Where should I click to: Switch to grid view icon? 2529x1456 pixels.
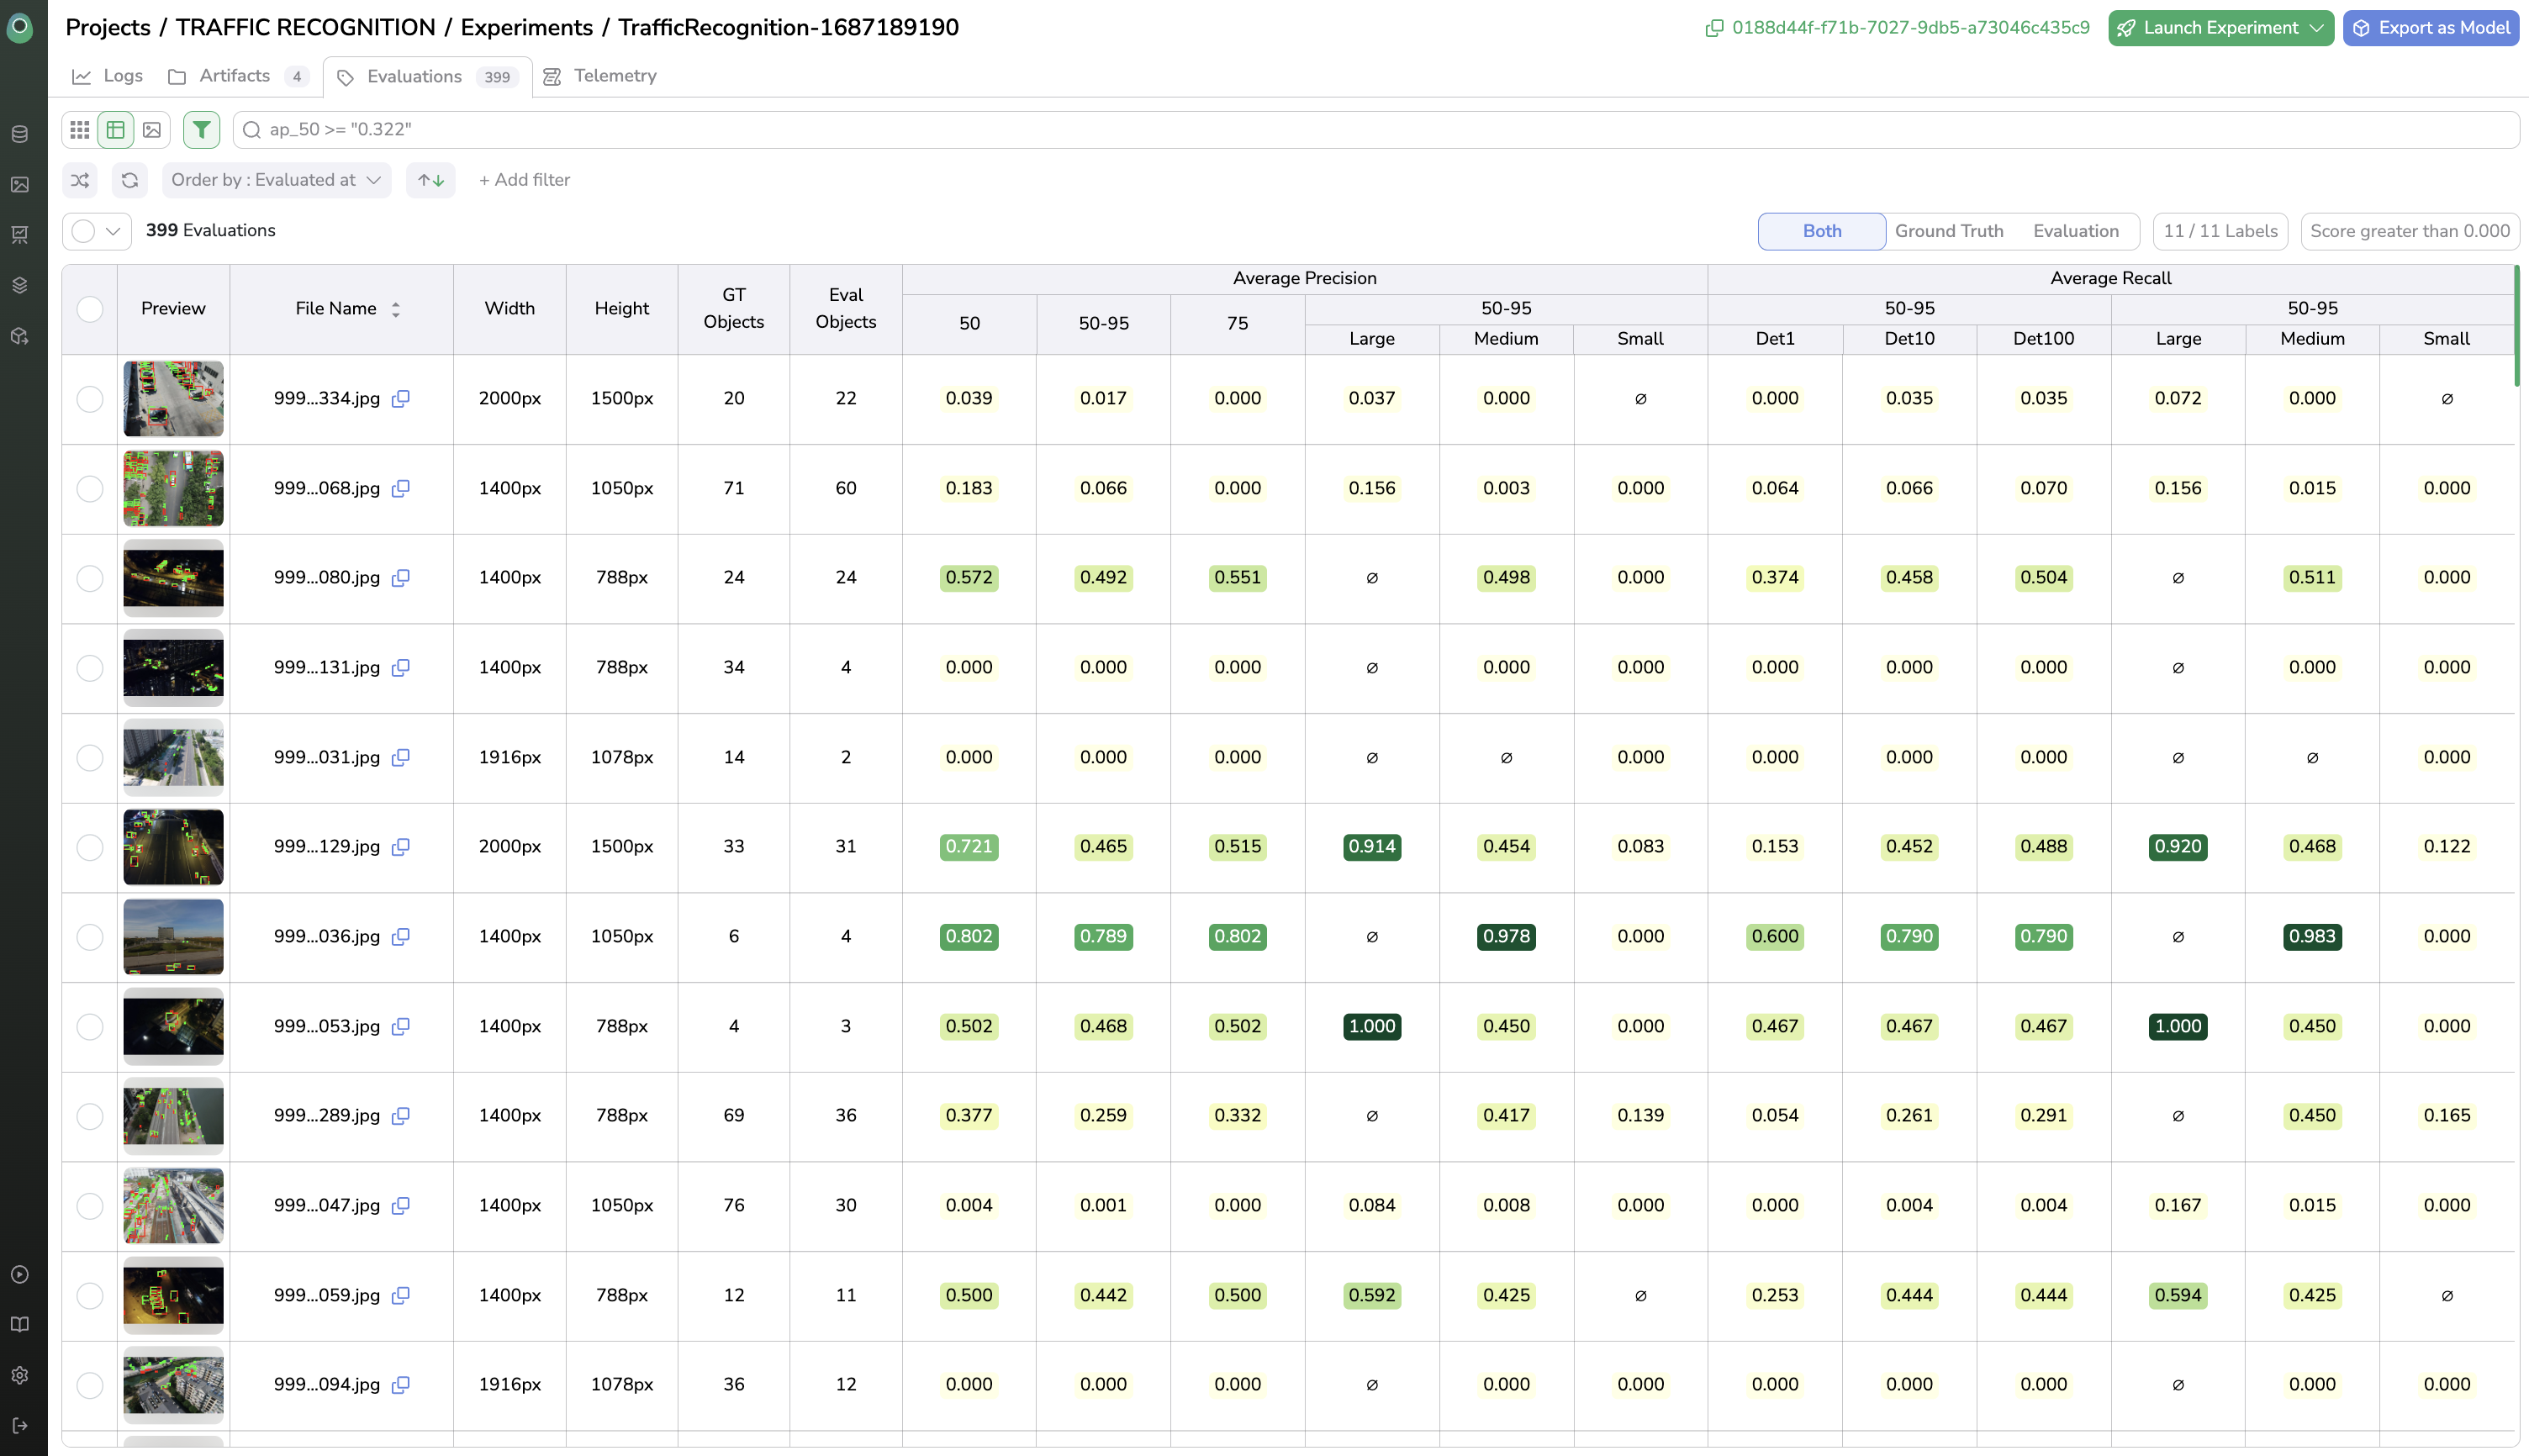point(80,130)
